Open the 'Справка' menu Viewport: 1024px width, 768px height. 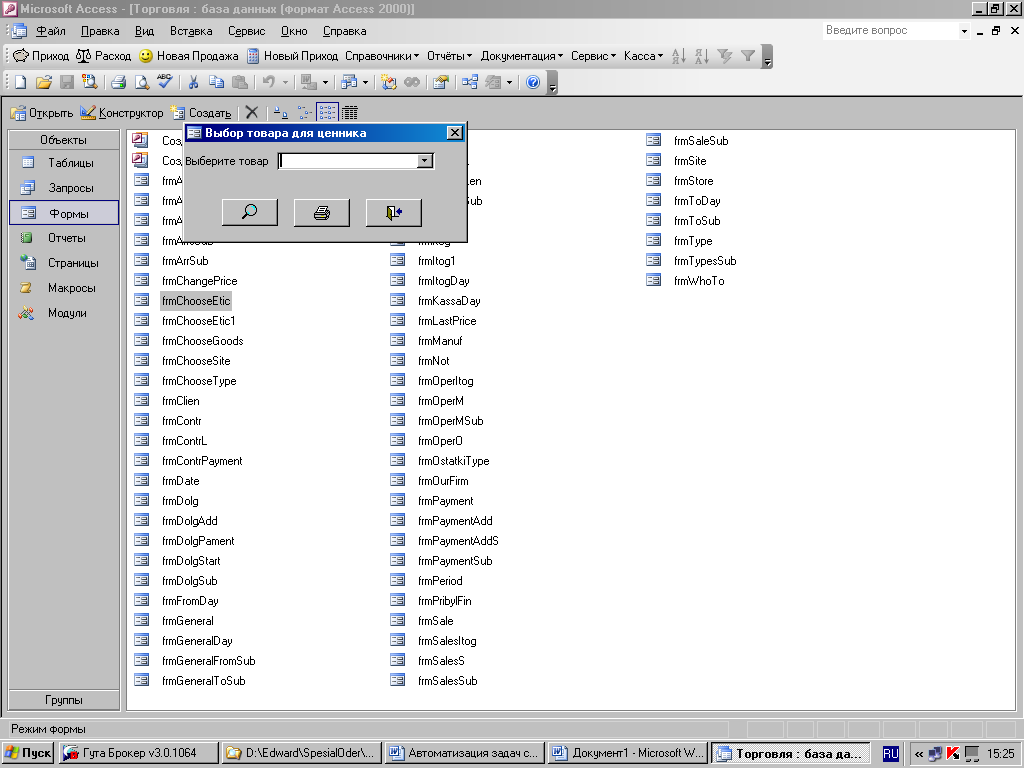click(344, 31)
